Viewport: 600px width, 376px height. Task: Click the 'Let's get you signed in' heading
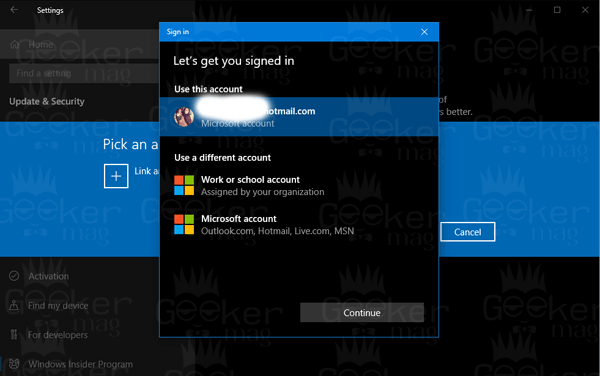234,61
